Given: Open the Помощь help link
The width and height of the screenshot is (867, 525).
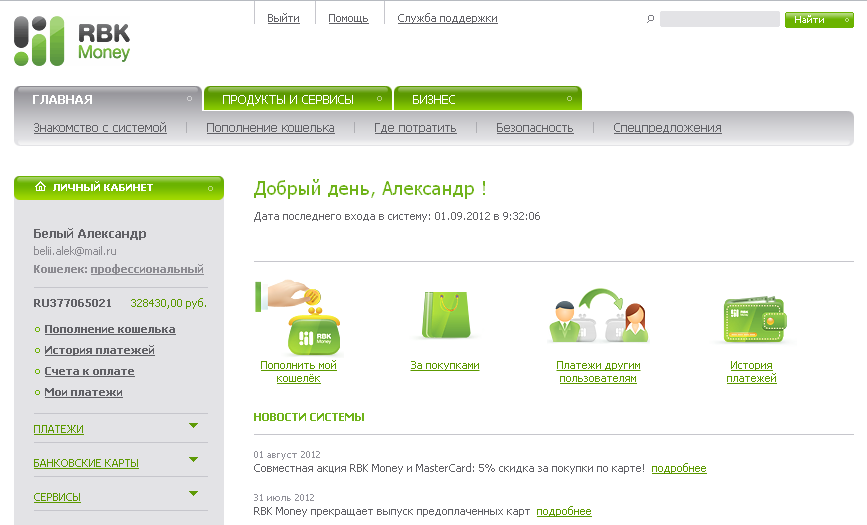Looking at the screenshot, I should [348, 18].
